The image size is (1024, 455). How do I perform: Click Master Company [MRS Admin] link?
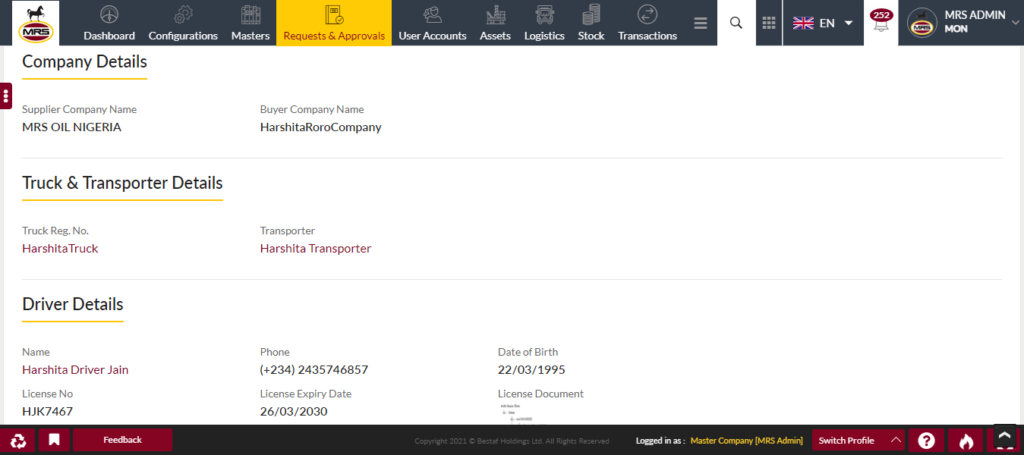746,441
